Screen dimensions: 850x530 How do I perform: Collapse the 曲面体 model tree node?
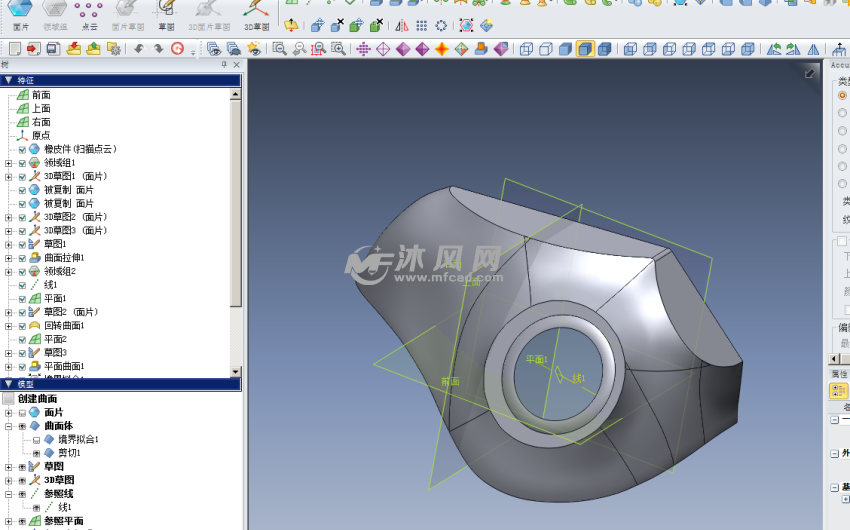[9, 426]
